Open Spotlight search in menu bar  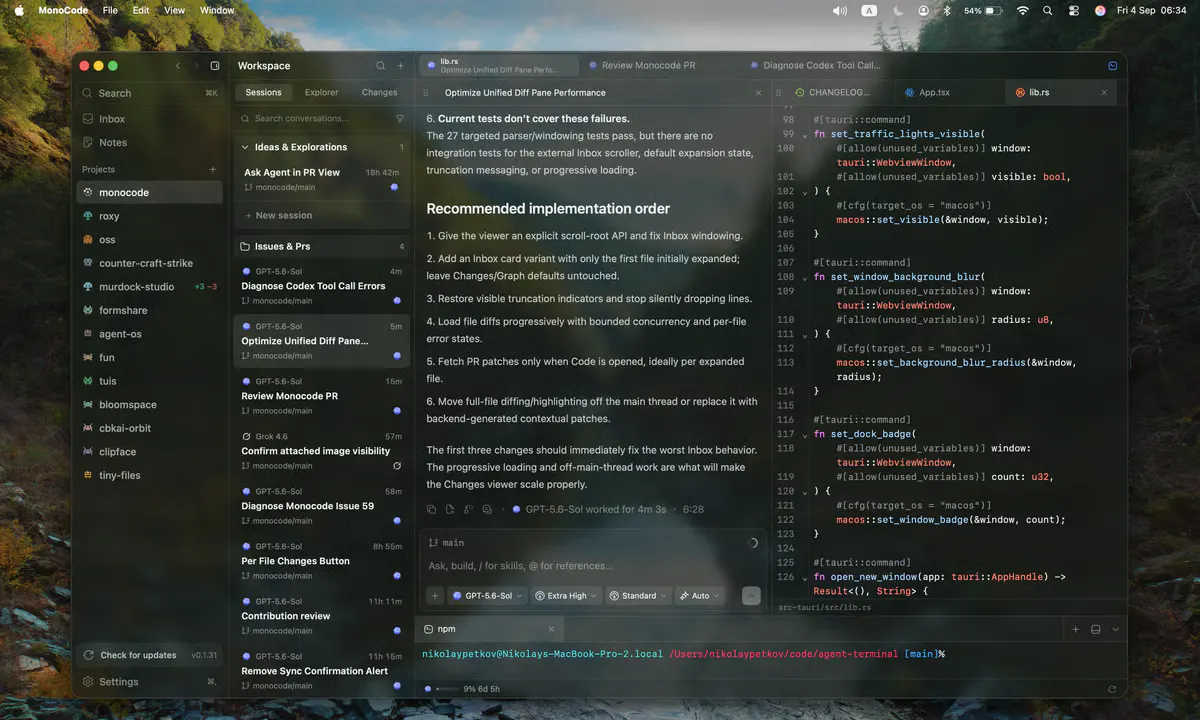(x=1048, y=10)
